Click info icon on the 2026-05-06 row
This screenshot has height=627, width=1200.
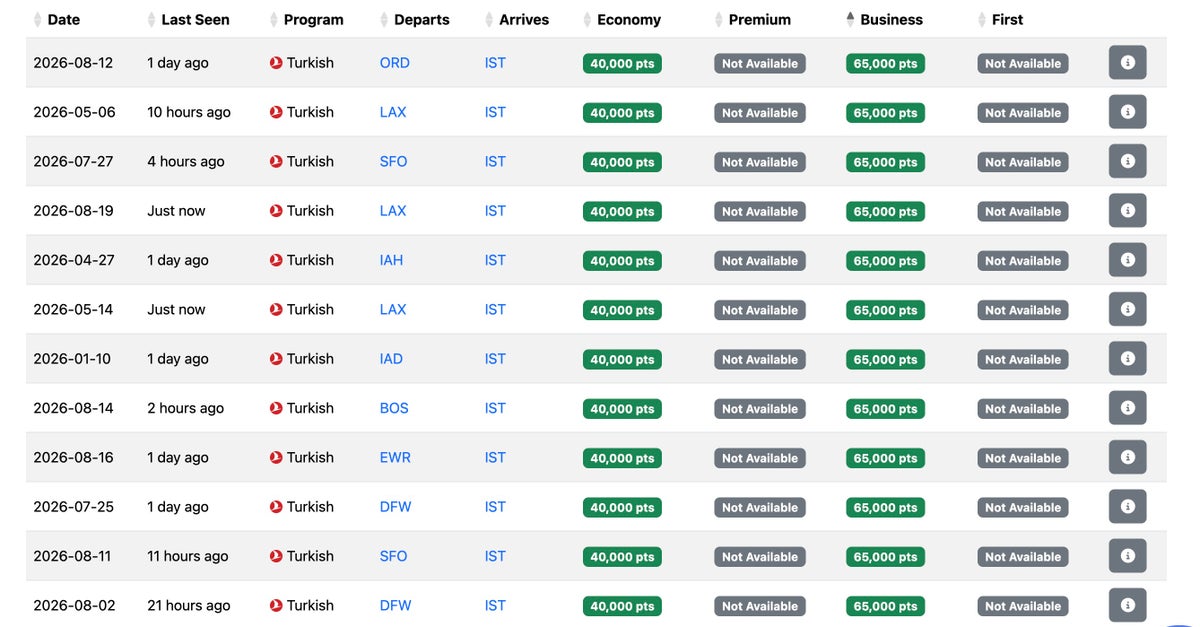point(1127,112)
